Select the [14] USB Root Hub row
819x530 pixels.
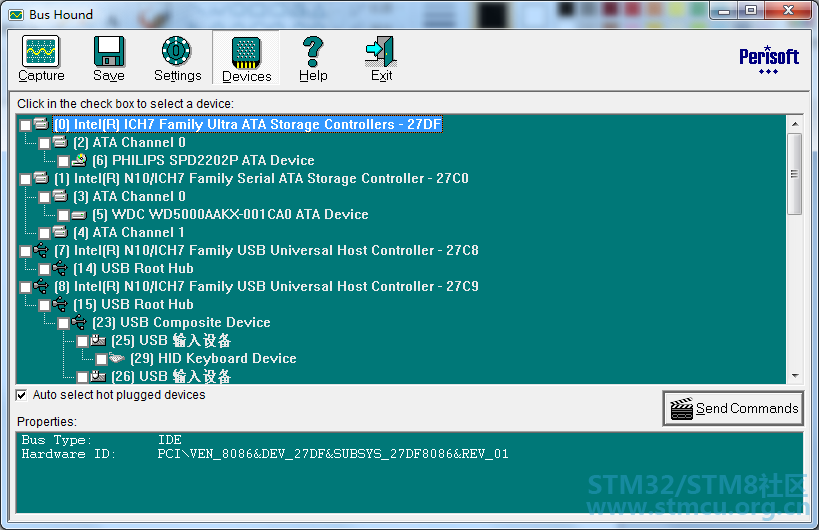point(133,268)
